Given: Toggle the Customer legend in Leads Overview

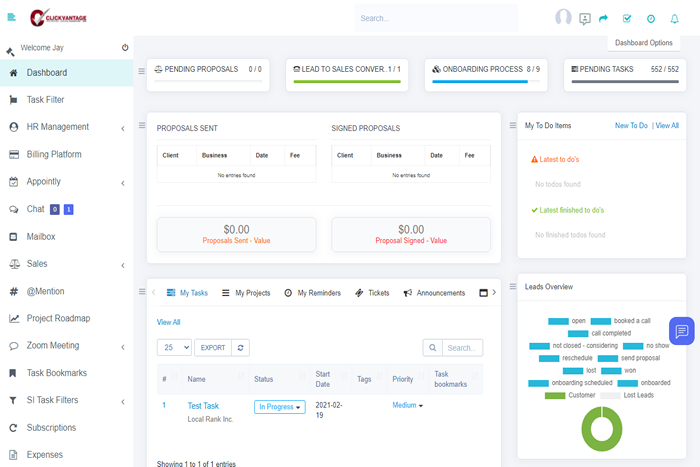Looking at the screenshot, I should pos(570,395).
